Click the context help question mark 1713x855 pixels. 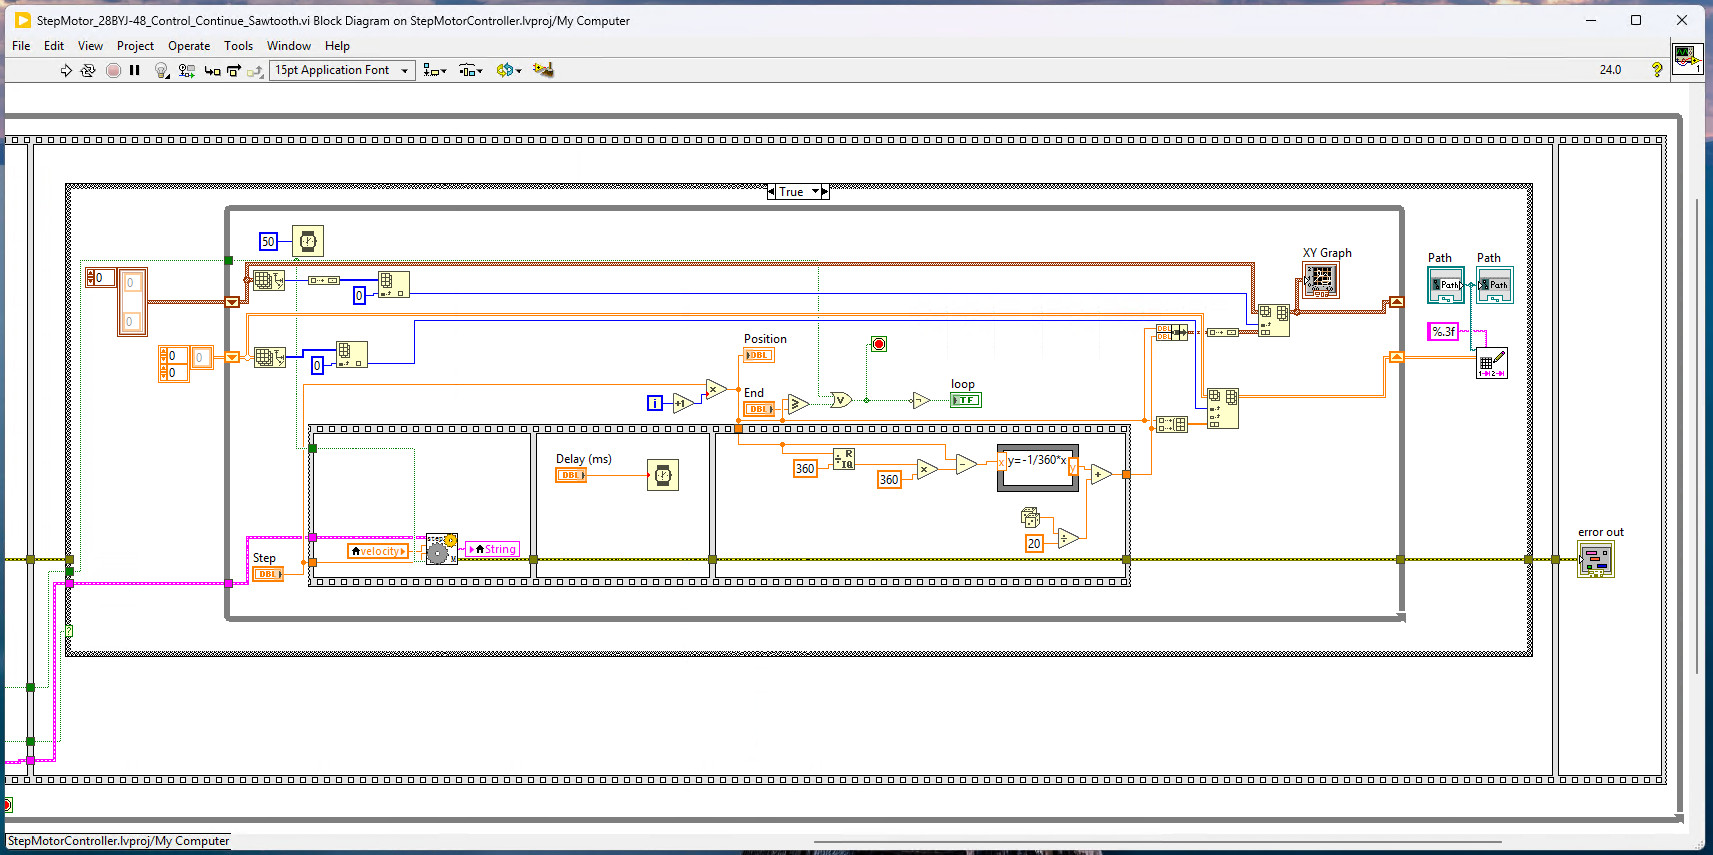pyautogui.click(x=1657, y=70)
